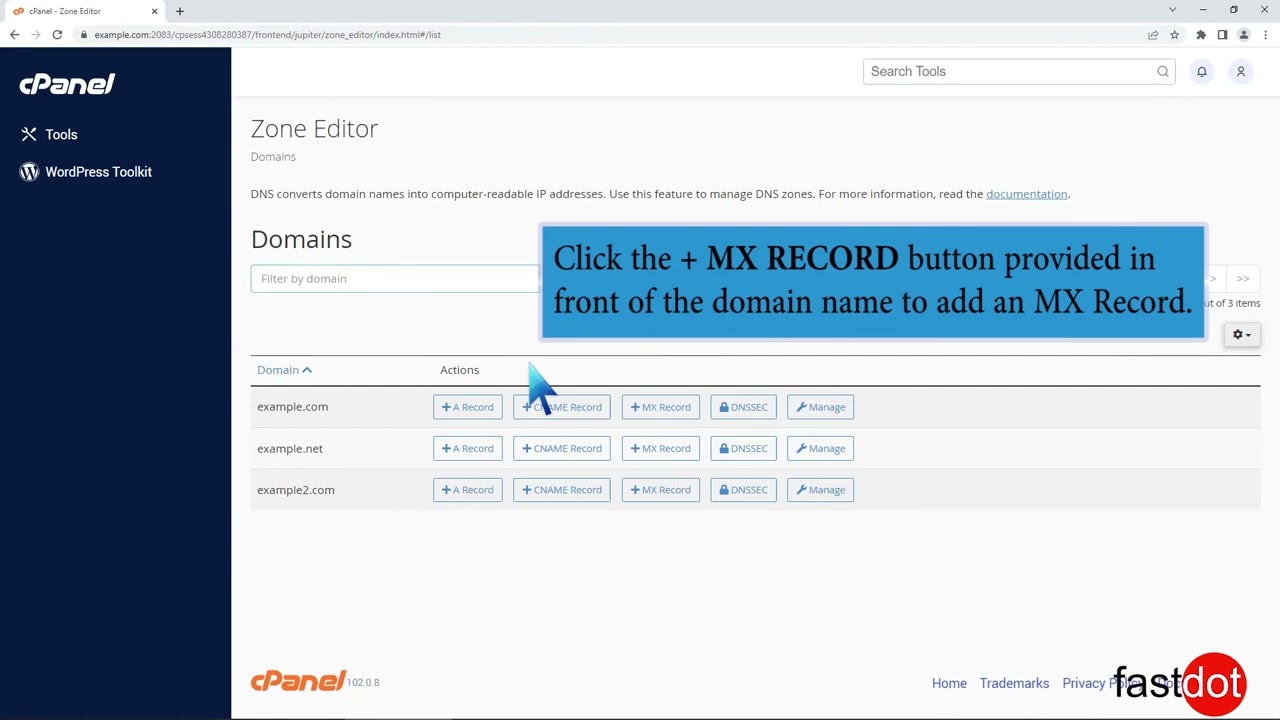1280x720 pixels.
Task: Select the Tools wrench icon in sidebar
Action: point(29,134)
